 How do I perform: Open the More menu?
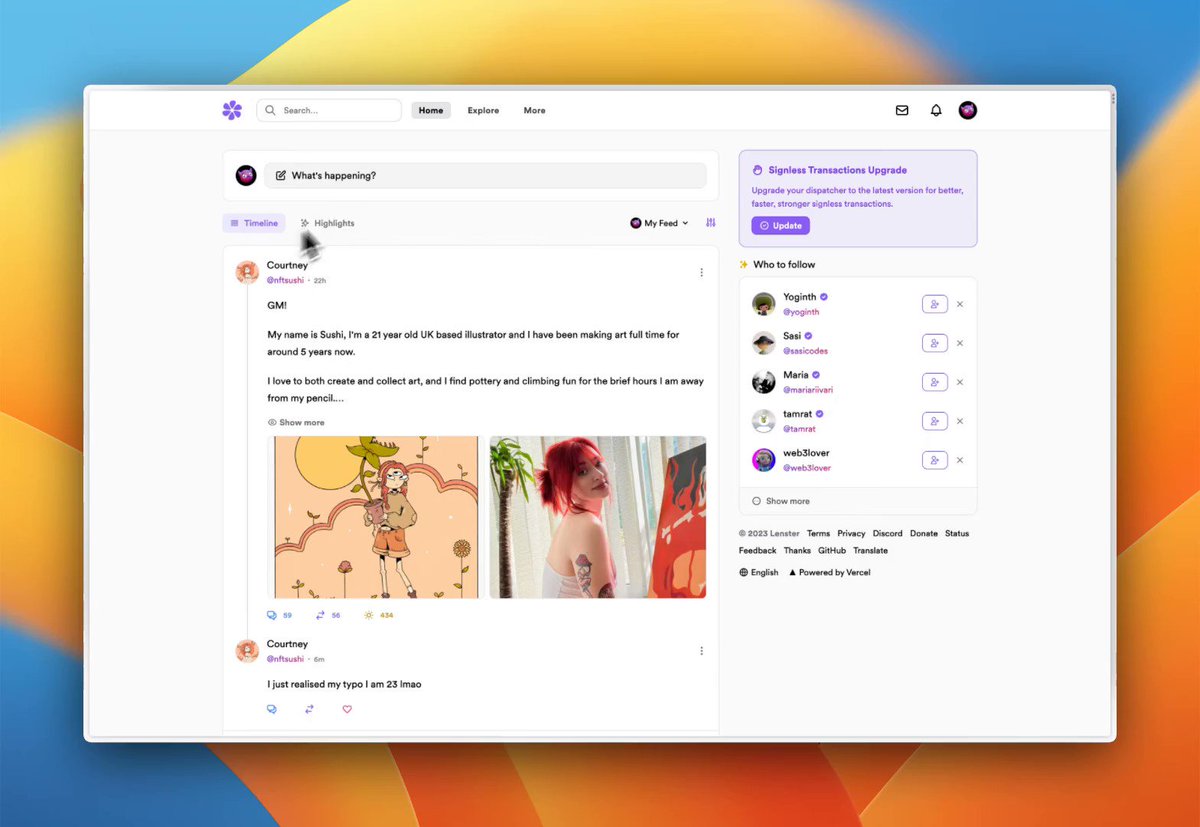pos(534,110)
